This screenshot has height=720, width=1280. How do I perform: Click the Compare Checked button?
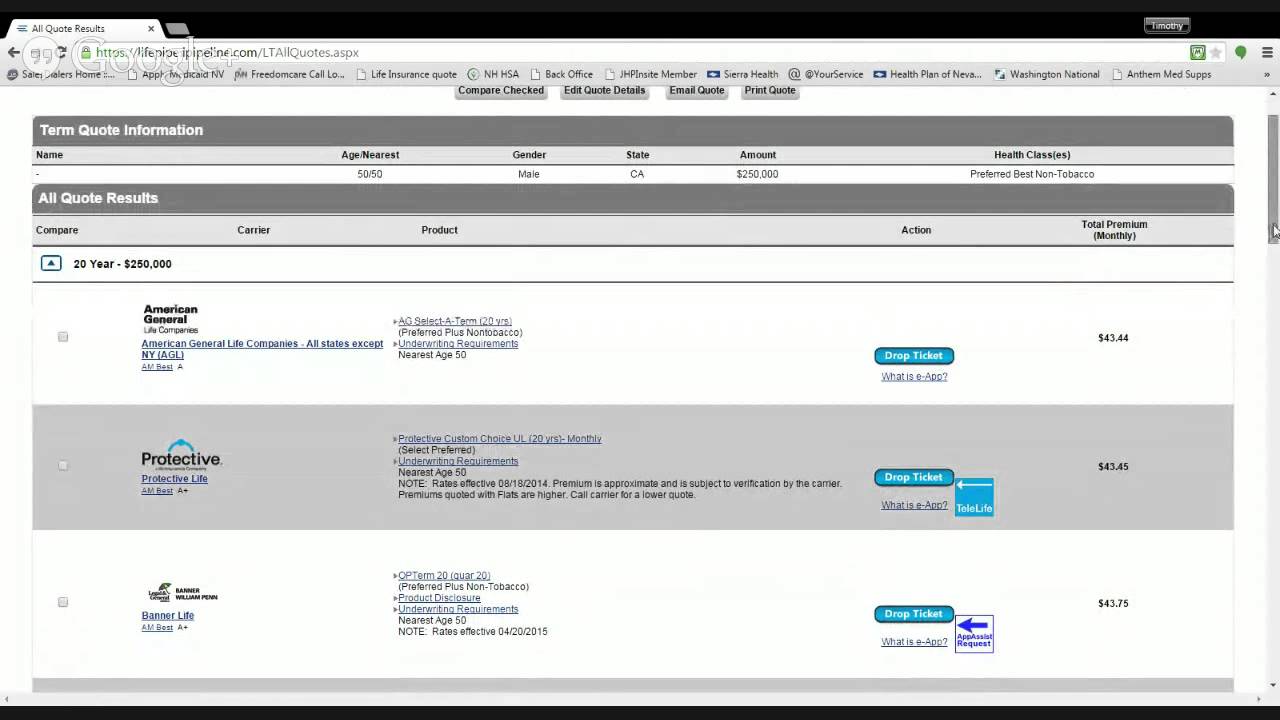[501, 90]
